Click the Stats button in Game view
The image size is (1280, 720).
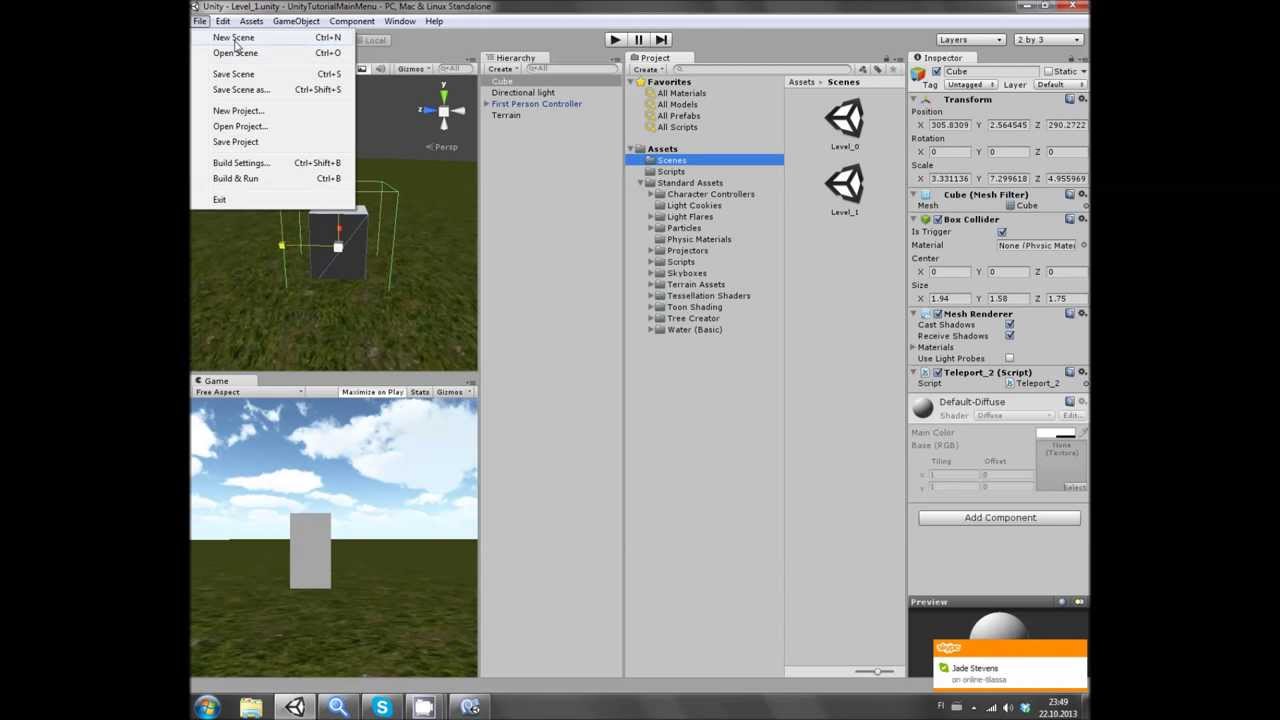pos(420,392)
